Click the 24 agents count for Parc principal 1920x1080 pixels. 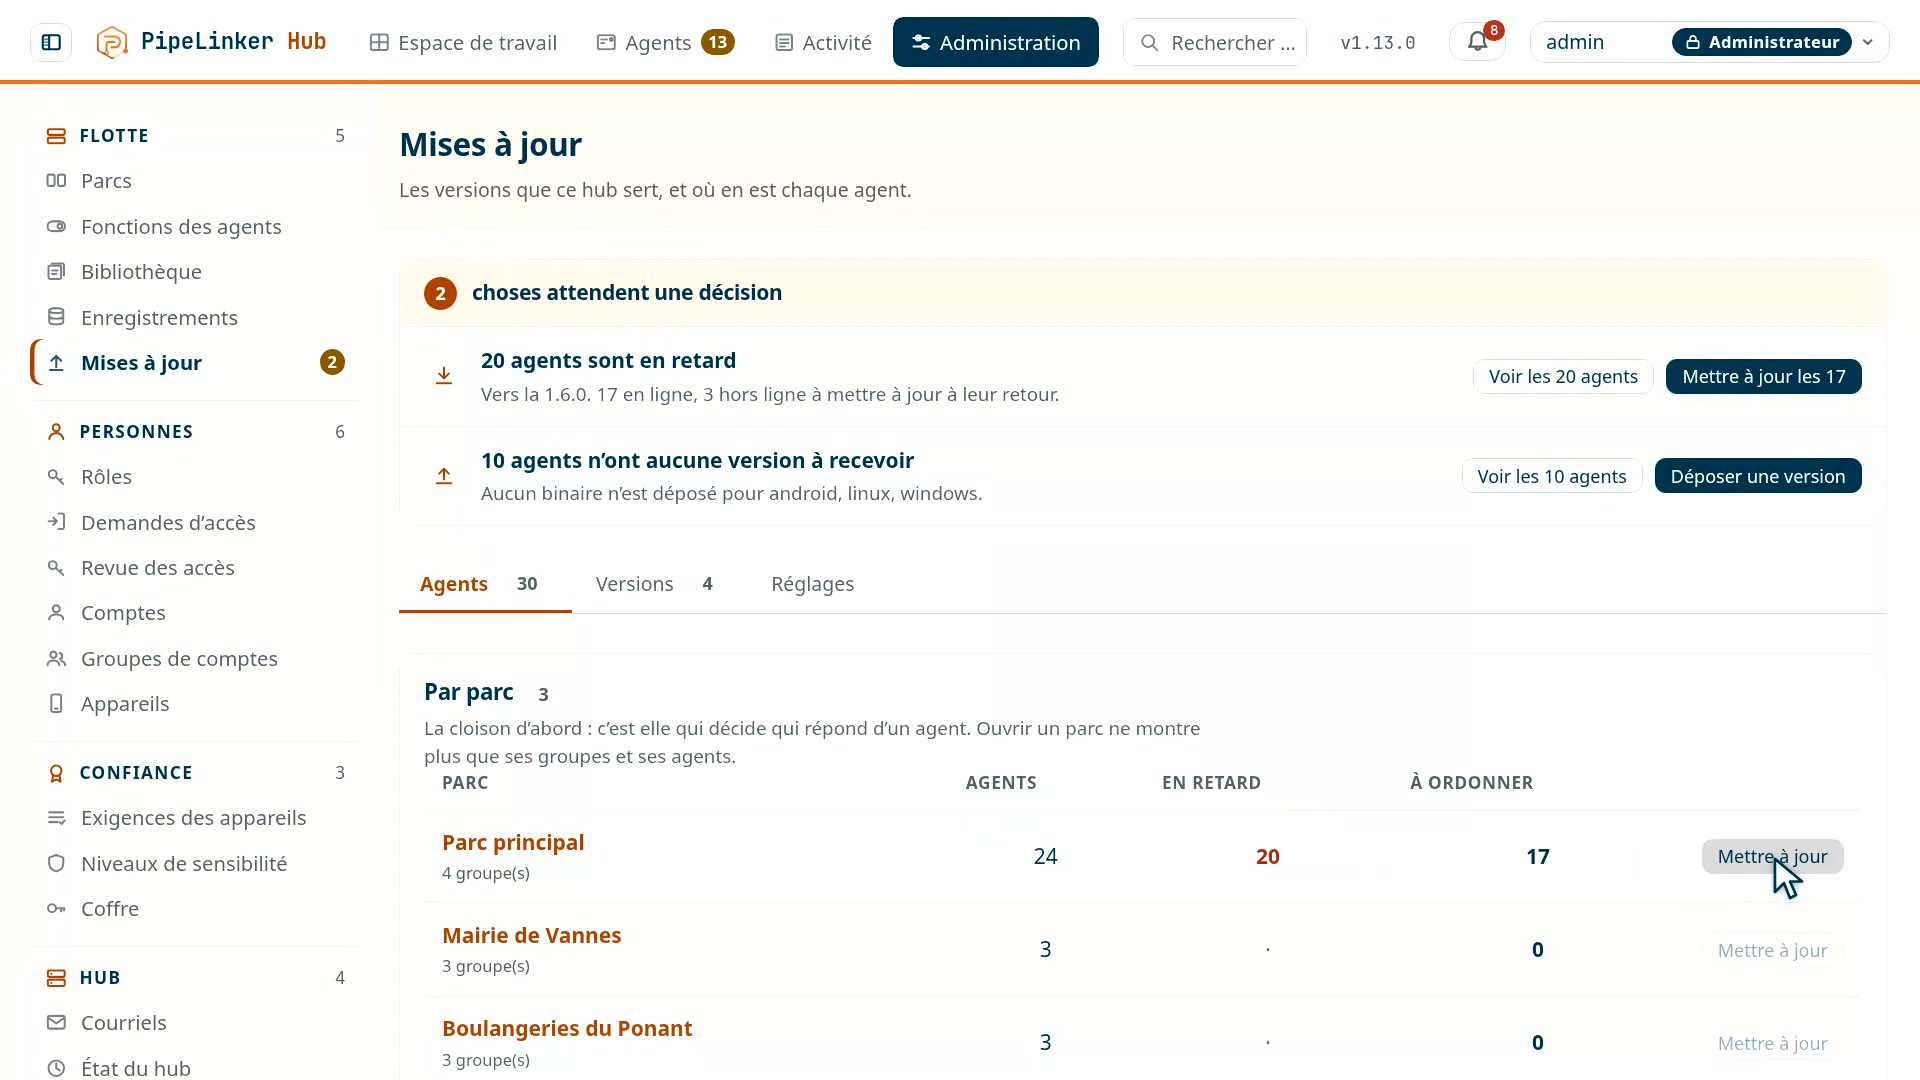(1045, 857)
